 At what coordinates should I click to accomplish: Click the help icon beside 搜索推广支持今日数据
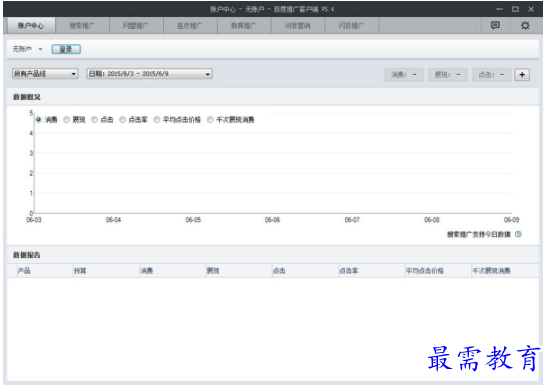click(x=518, y=234)
